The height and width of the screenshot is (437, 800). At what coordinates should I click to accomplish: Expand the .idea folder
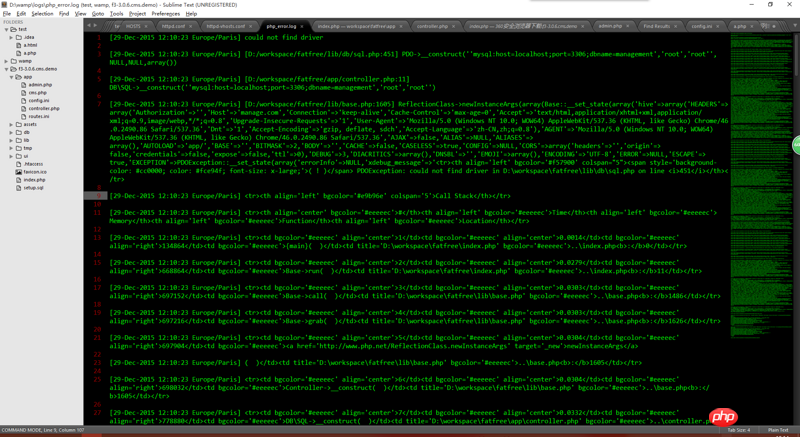(x=11, y=38)
